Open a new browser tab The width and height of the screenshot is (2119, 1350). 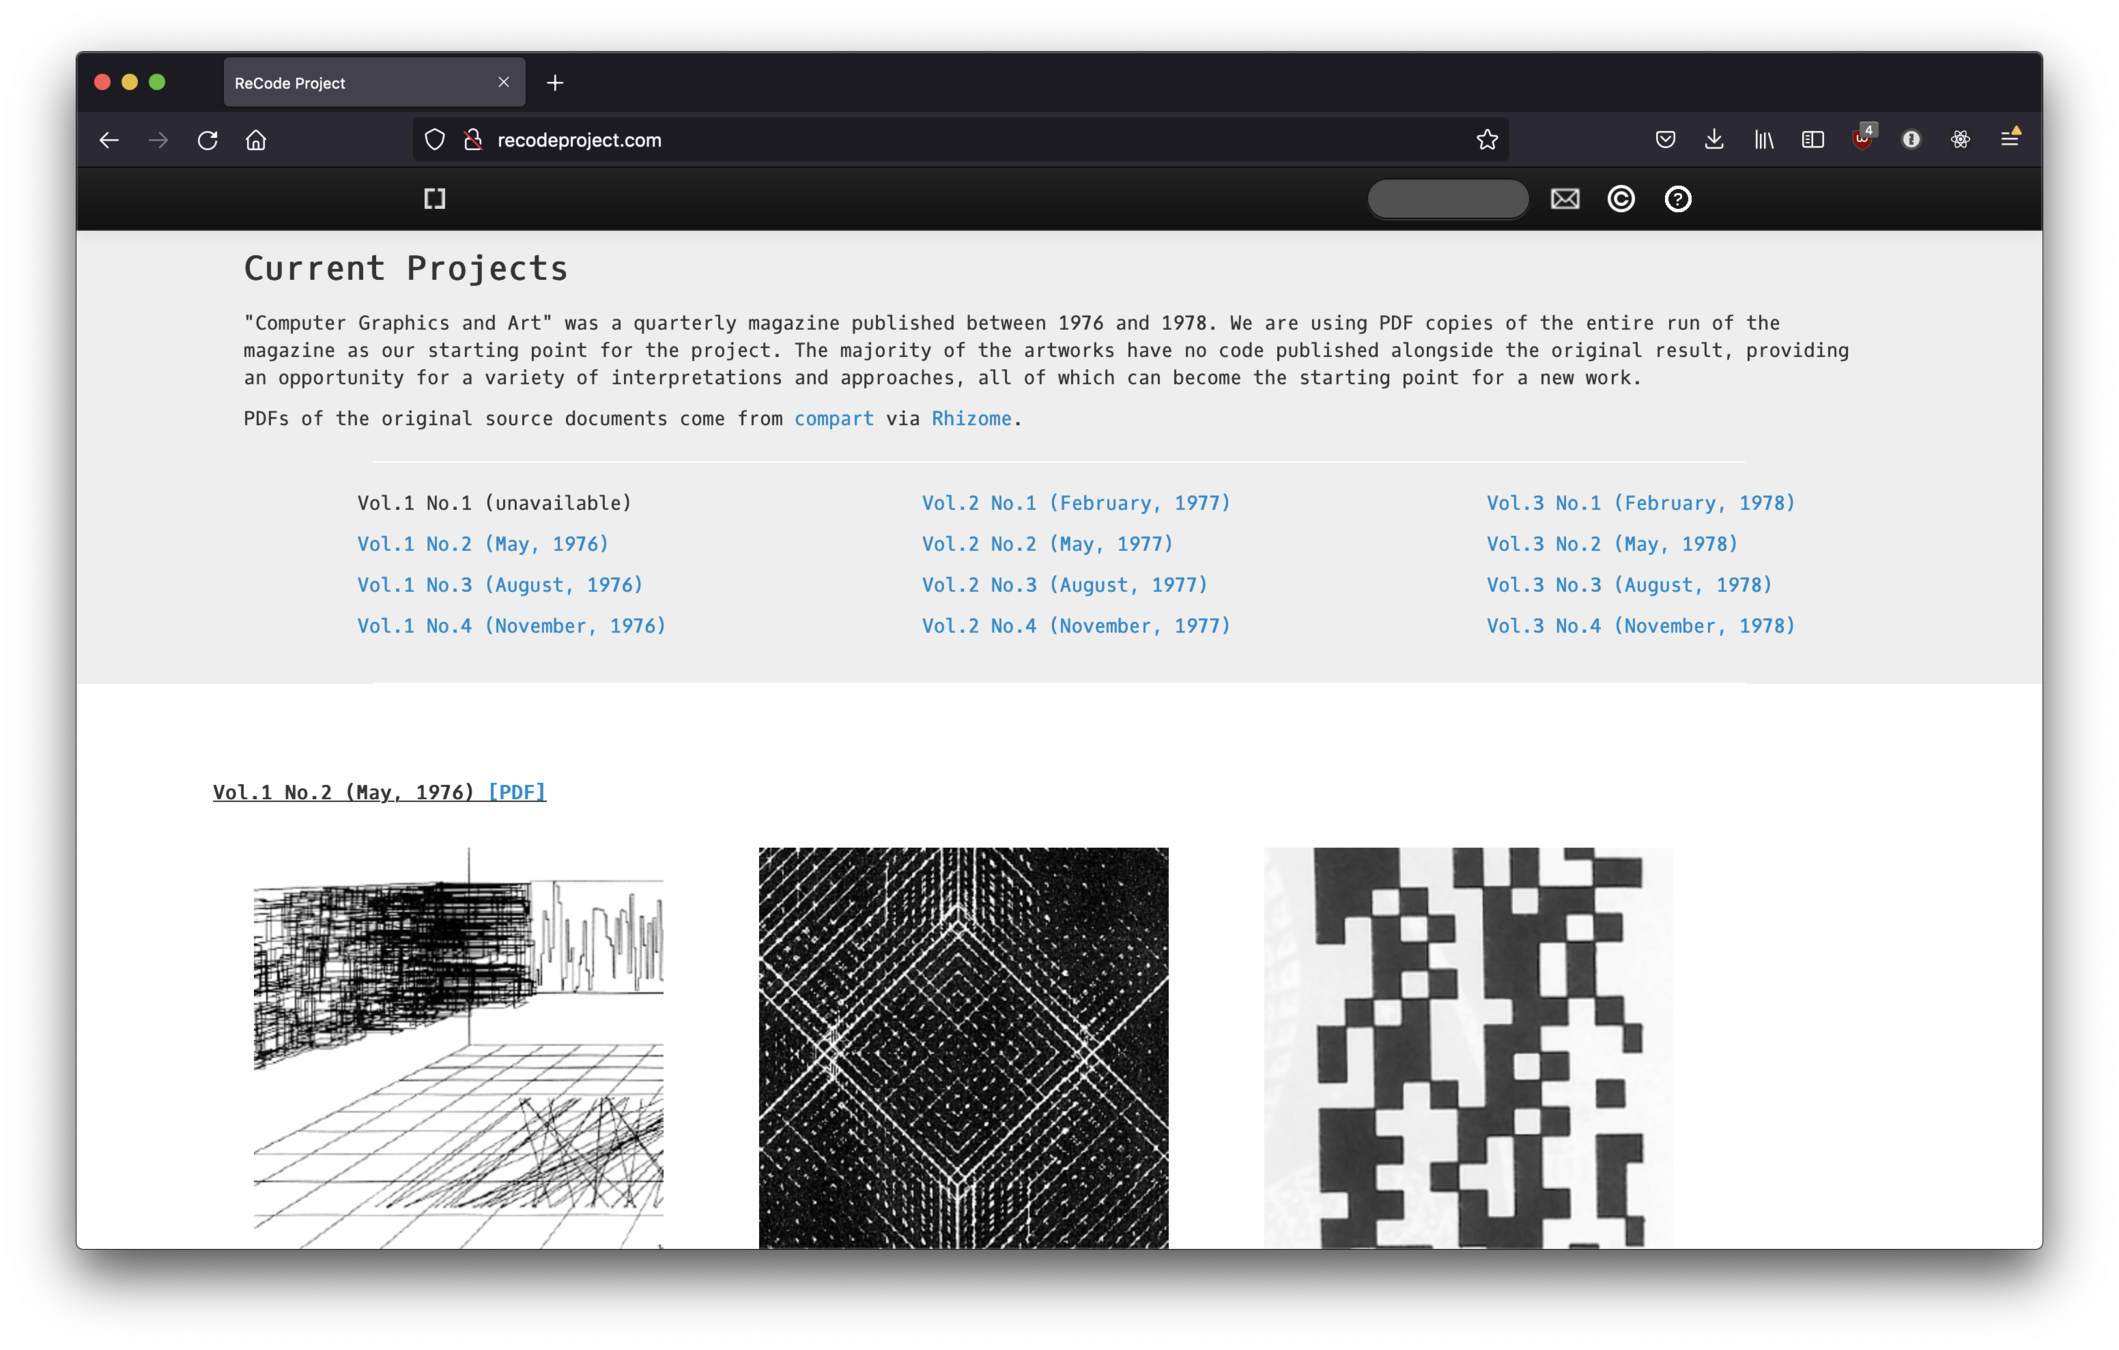555,83
